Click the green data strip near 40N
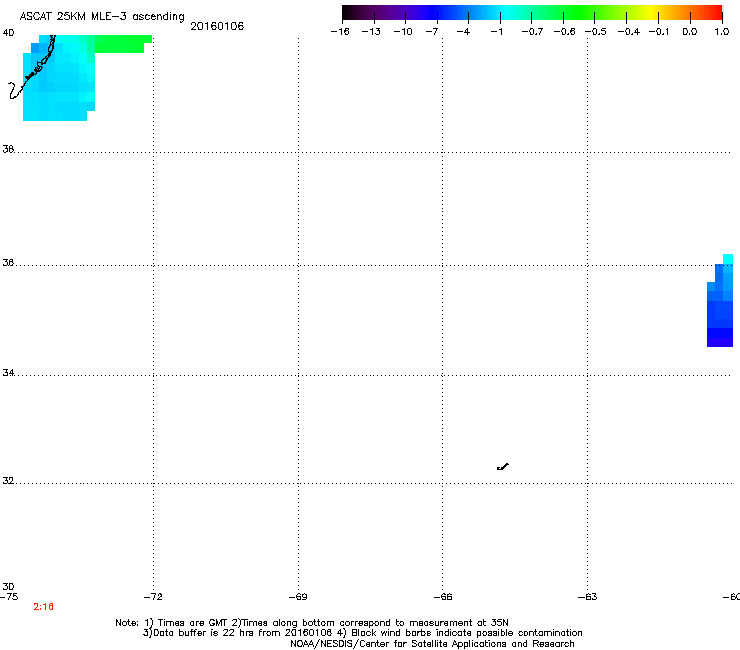Image resolution: width=740 pixels, height=650 pixels. coord(123,43)
